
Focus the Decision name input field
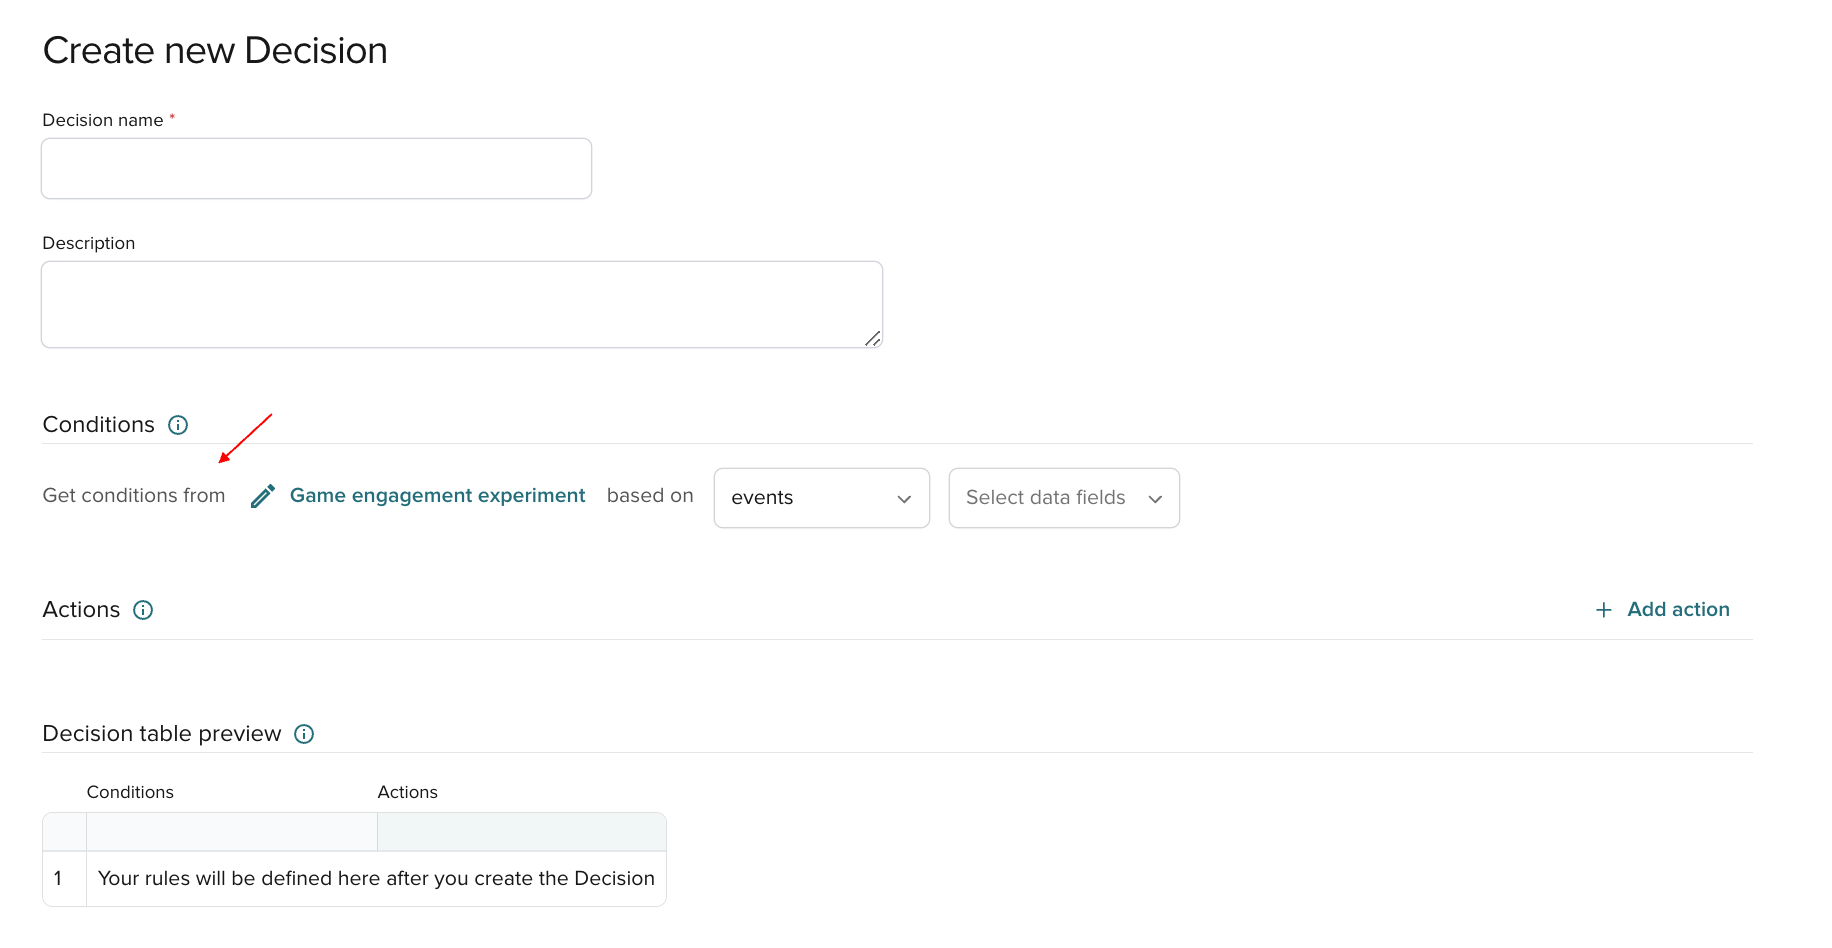click(316, 169)
